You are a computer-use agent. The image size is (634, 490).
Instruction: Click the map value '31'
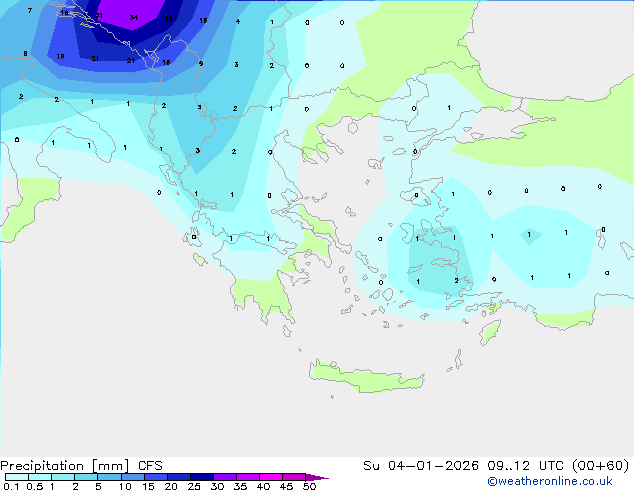[99, 16]
